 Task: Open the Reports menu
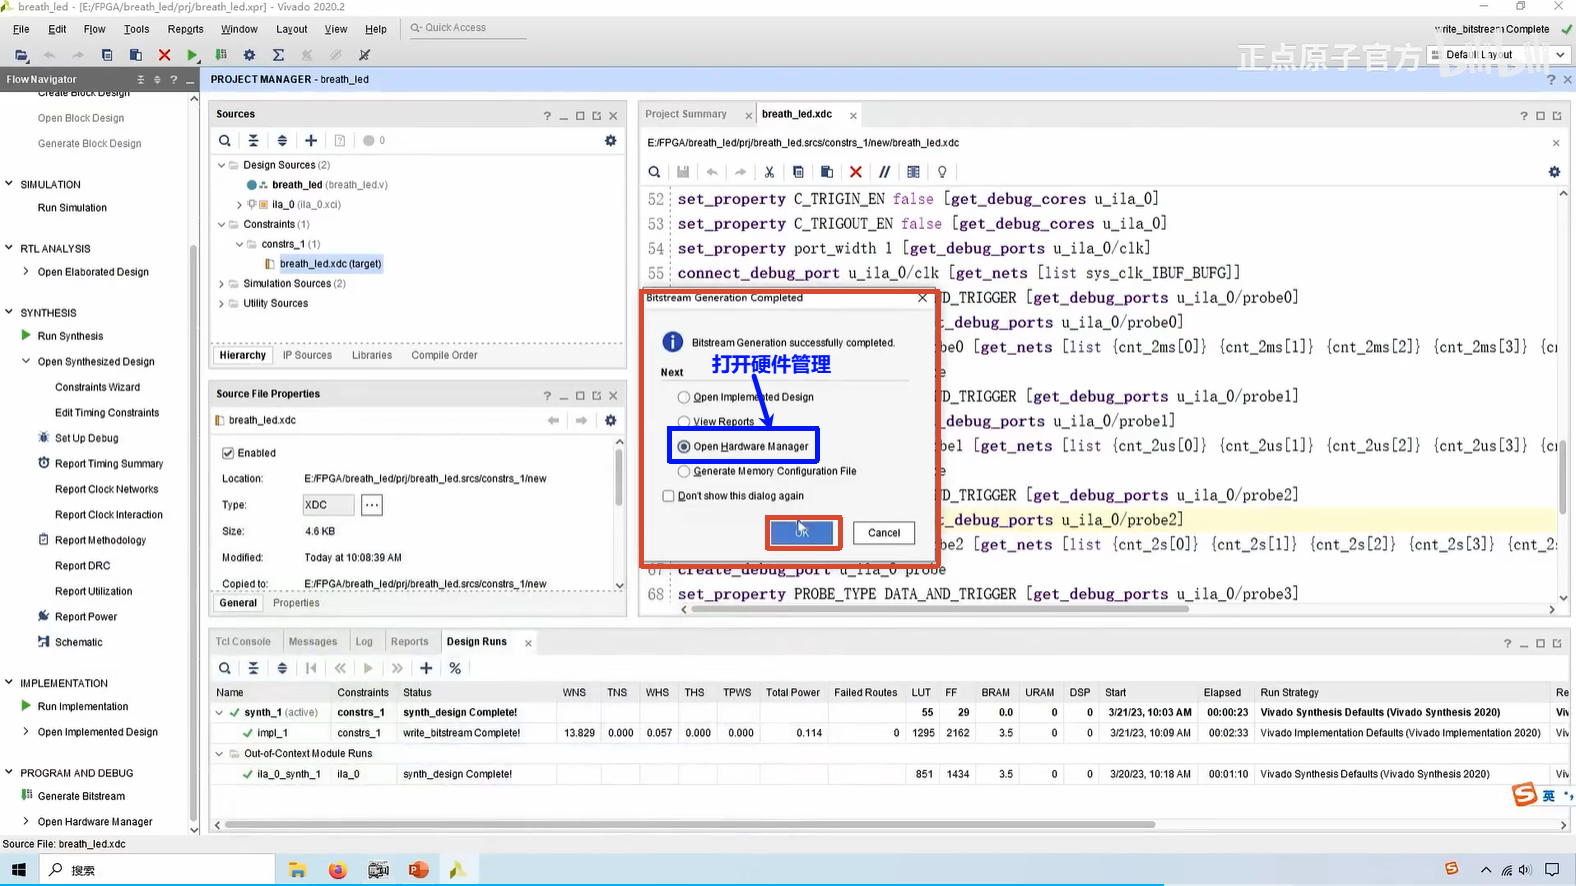tap(185, 29)
